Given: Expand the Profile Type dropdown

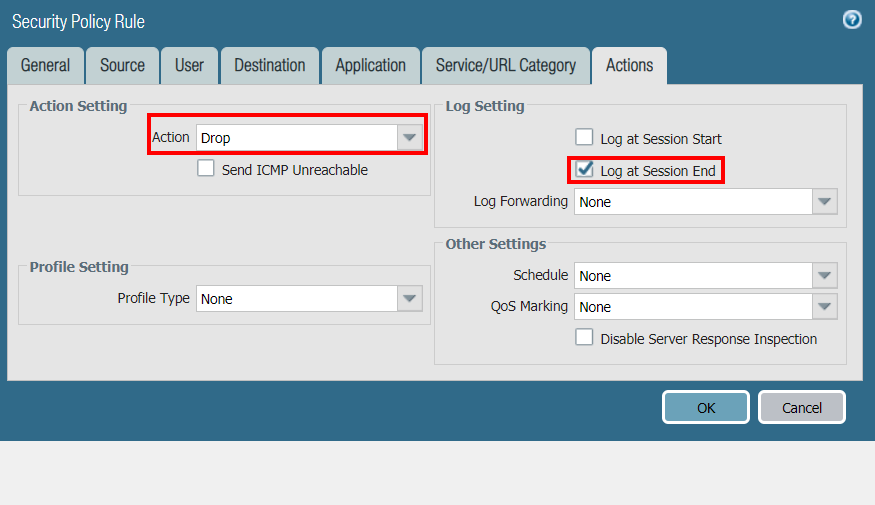Looking at the screenshot, I should (409, 299).
